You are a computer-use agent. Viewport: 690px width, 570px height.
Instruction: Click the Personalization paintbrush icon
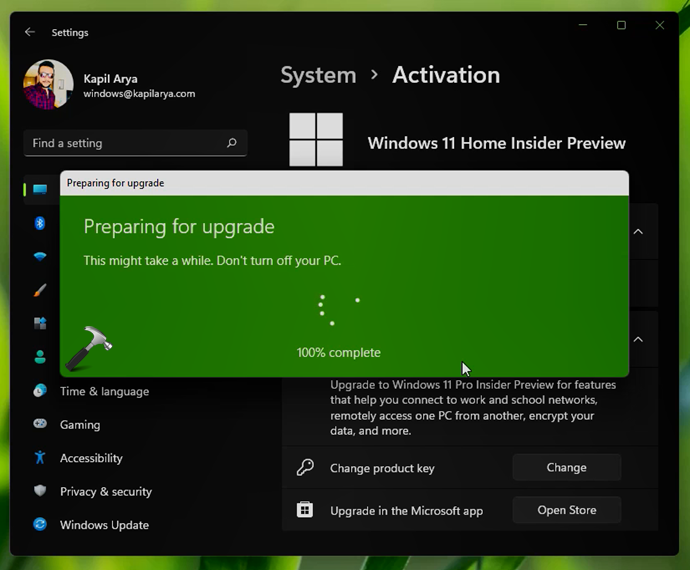pyautogui.click(x=40, y=290)
